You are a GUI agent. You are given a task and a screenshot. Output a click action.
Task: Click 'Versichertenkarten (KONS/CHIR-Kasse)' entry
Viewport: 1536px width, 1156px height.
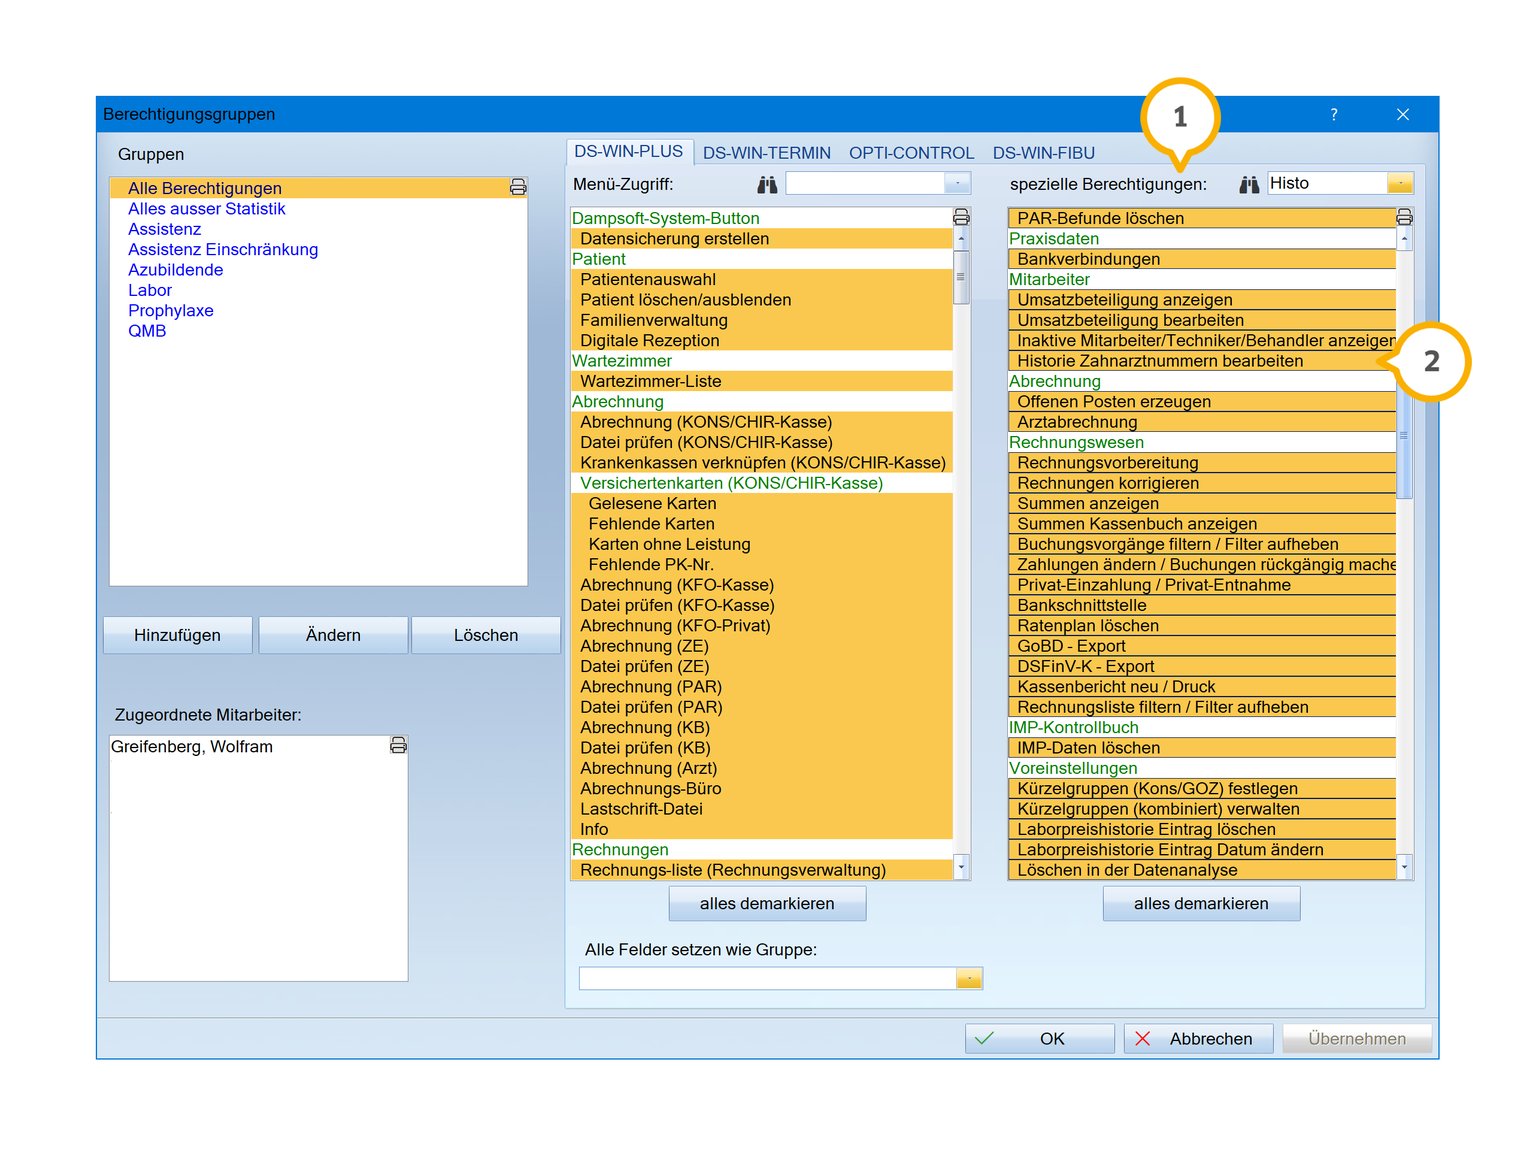click(x=761, y=483)
